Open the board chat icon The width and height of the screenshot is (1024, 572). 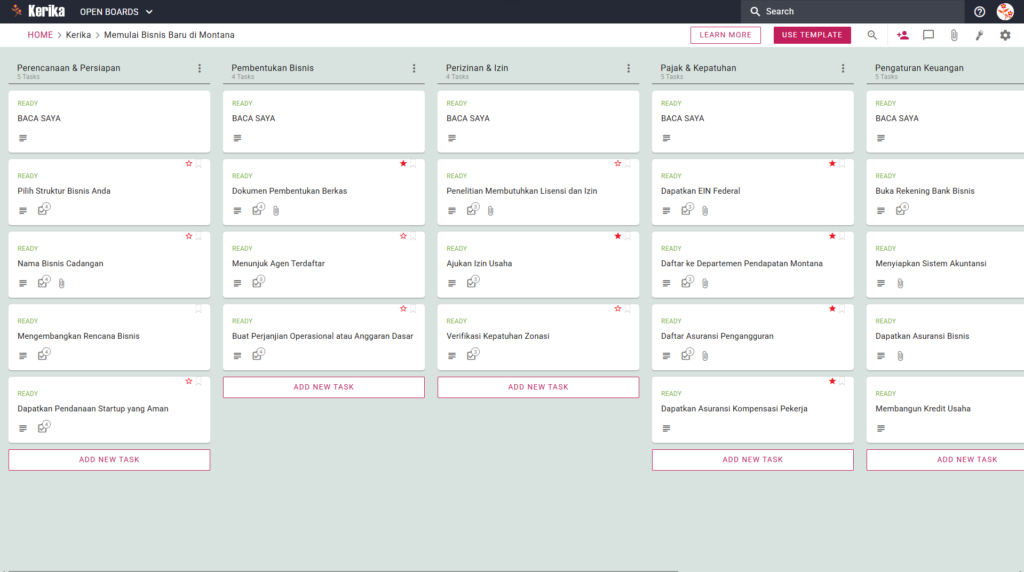point(928,35)
